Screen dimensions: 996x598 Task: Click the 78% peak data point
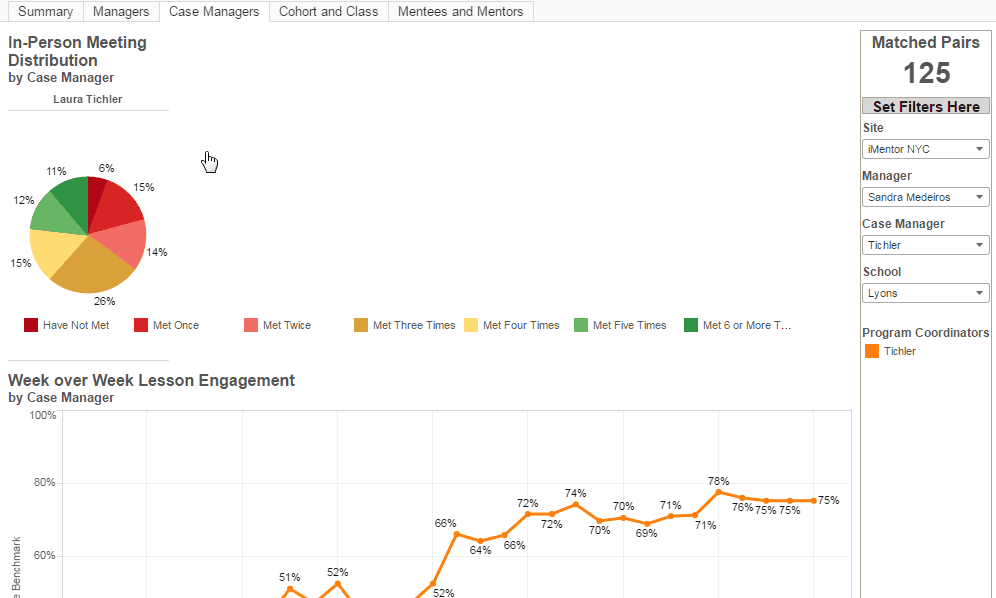coord(718,492)
